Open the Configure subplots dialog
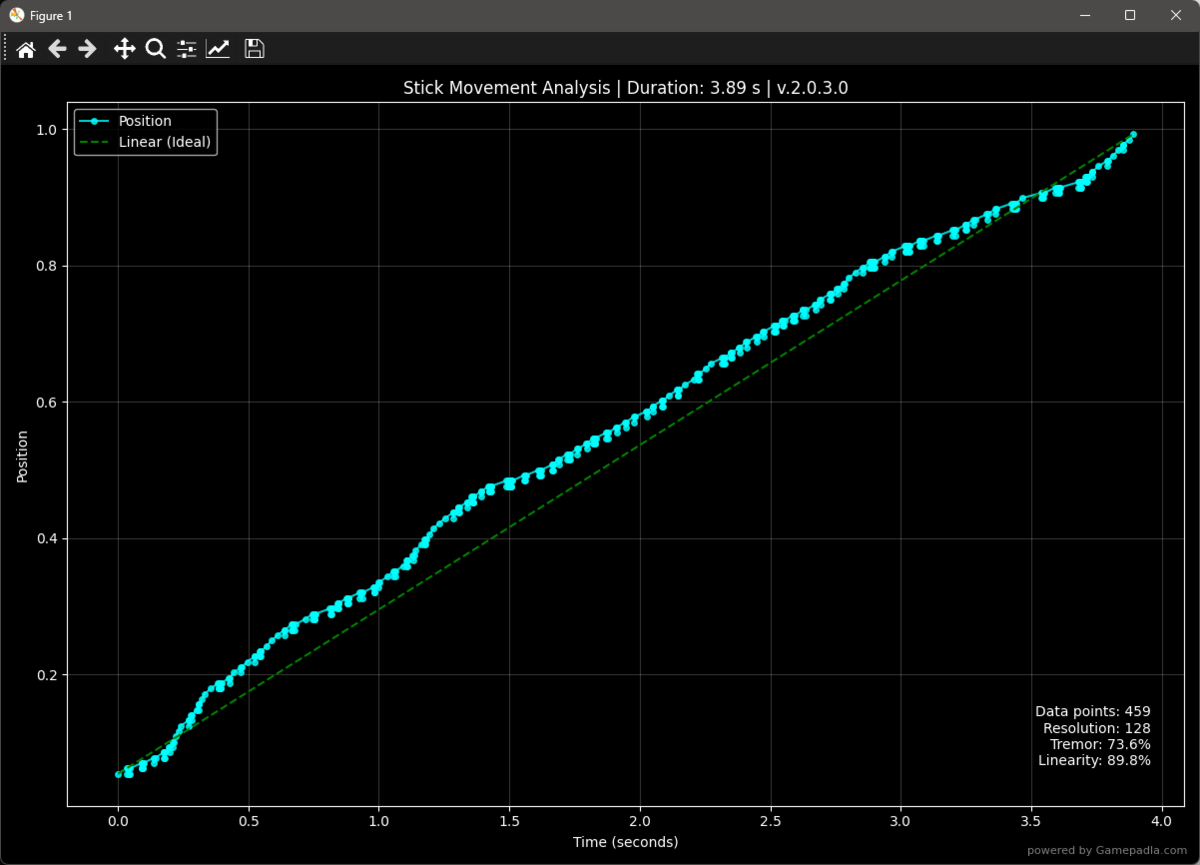Screen dimensions: 1200x865 [x=186, y=49]
